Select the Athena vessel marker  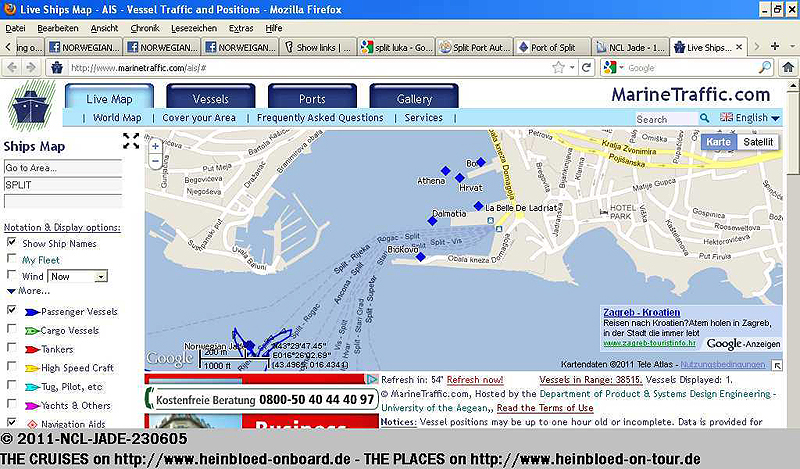tap(446, 170)
